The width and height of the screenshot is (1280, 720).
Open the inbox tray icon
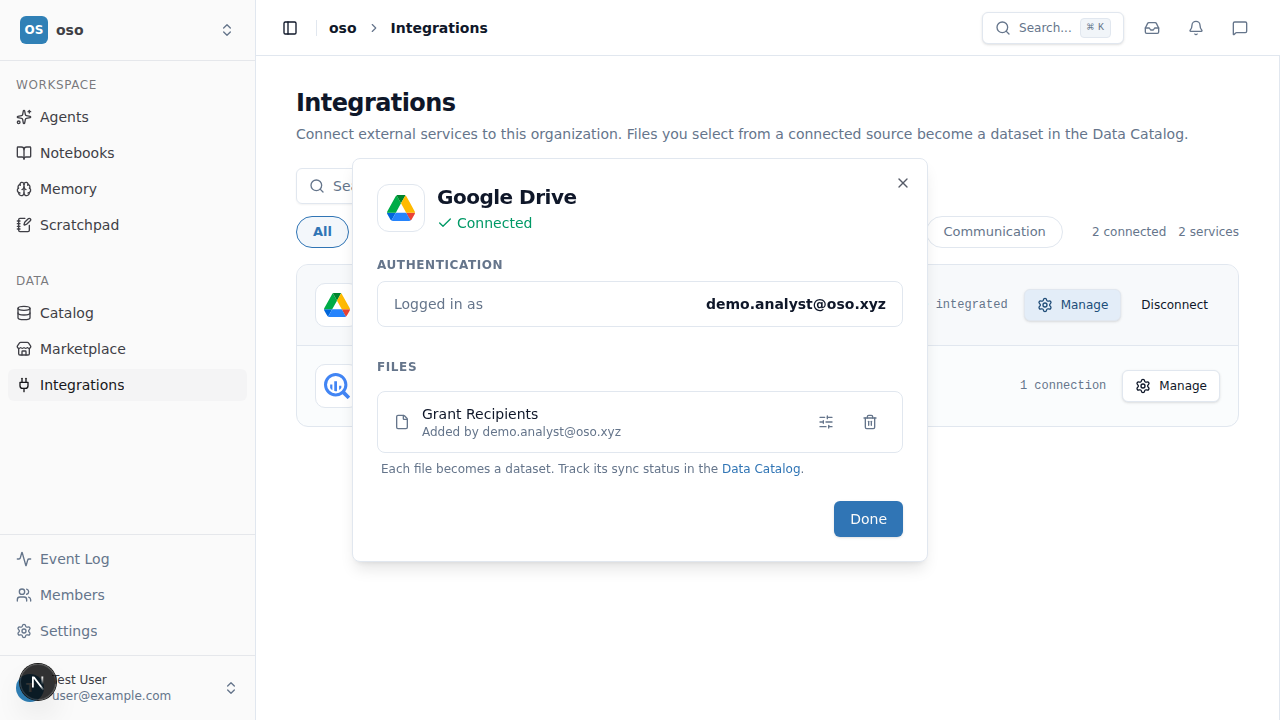click(x=1152, y=28)
